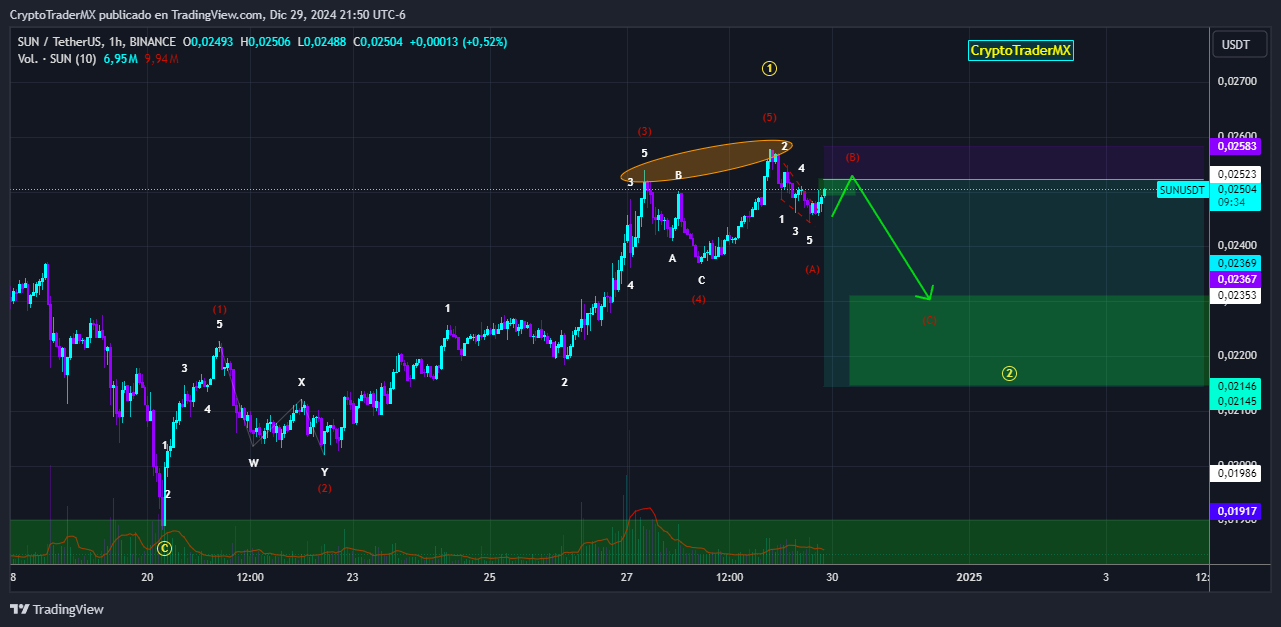Select the red (2) wave label
Viewport: 1281px width, 627px height.
tap(324, 489)
